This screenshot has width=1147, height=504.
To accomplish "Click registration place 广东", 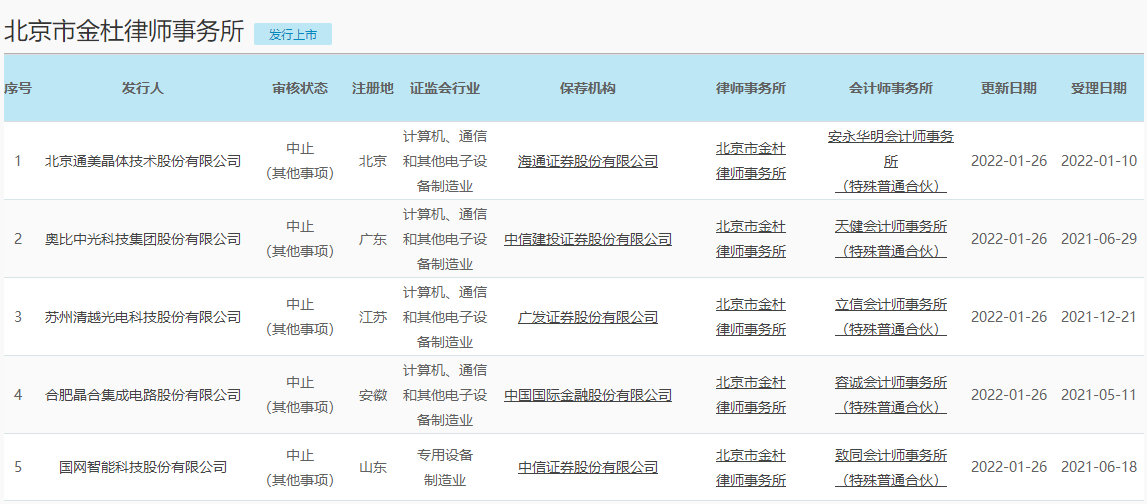I will coord(372,239).
